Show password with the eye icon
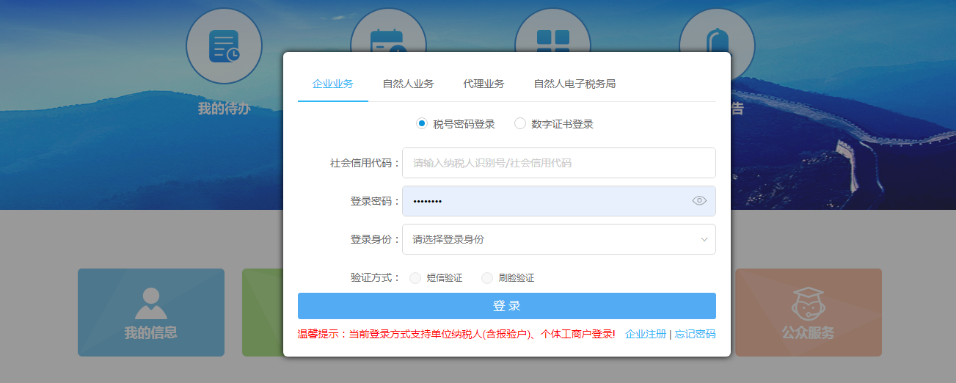956x383 pixels. (x=699, y=201)
